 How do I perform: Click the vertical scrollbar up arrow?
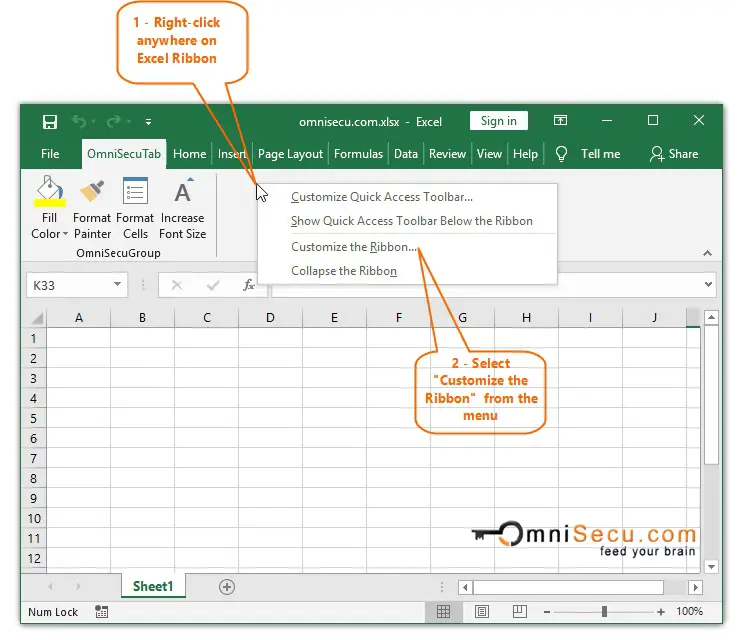pyautogui.click(x=711, y=318)
